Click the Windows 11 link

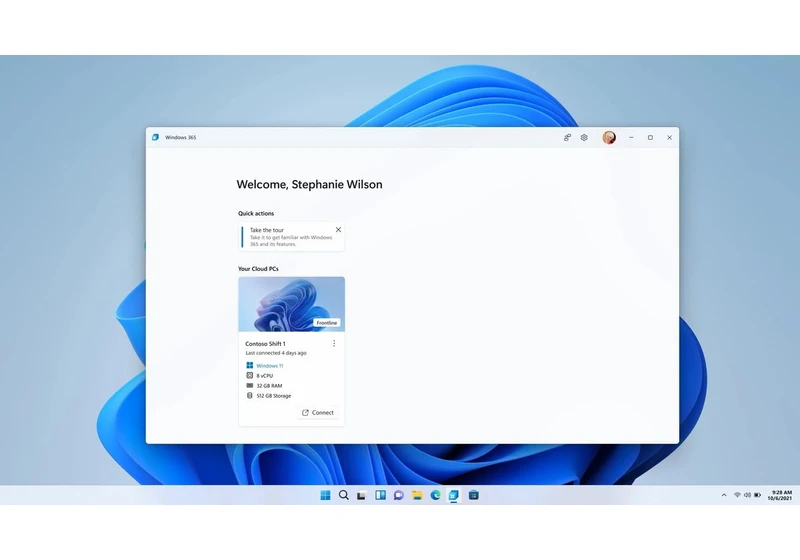pos(270,366)
